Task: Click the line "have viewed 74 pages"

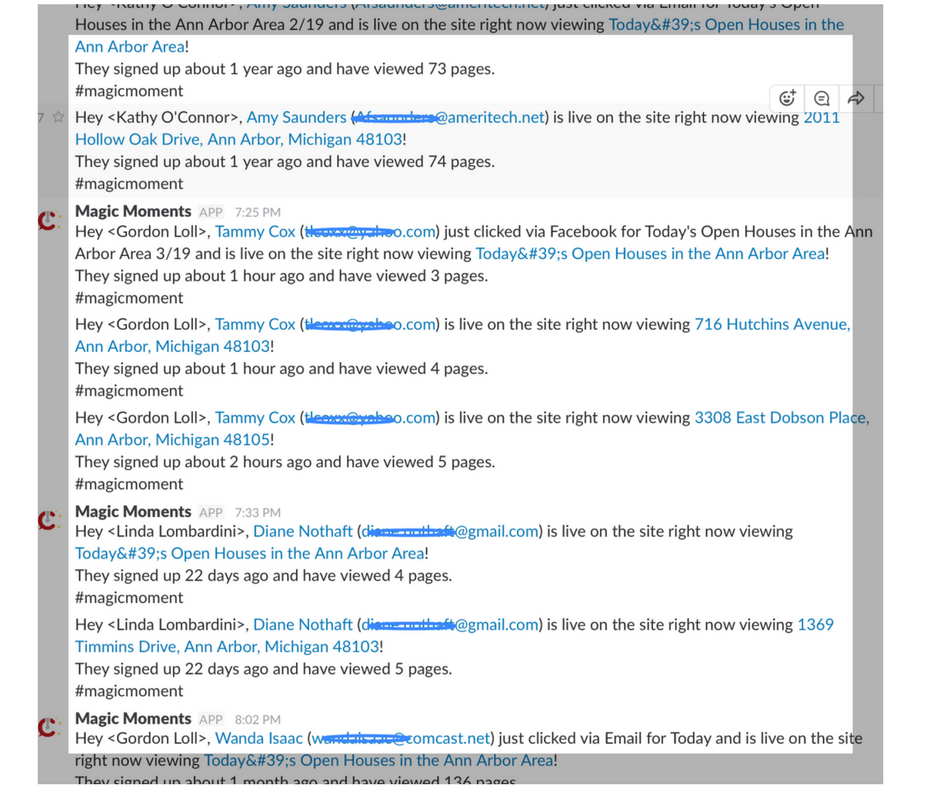Action: pyautogui.click(x=285, y=162)
